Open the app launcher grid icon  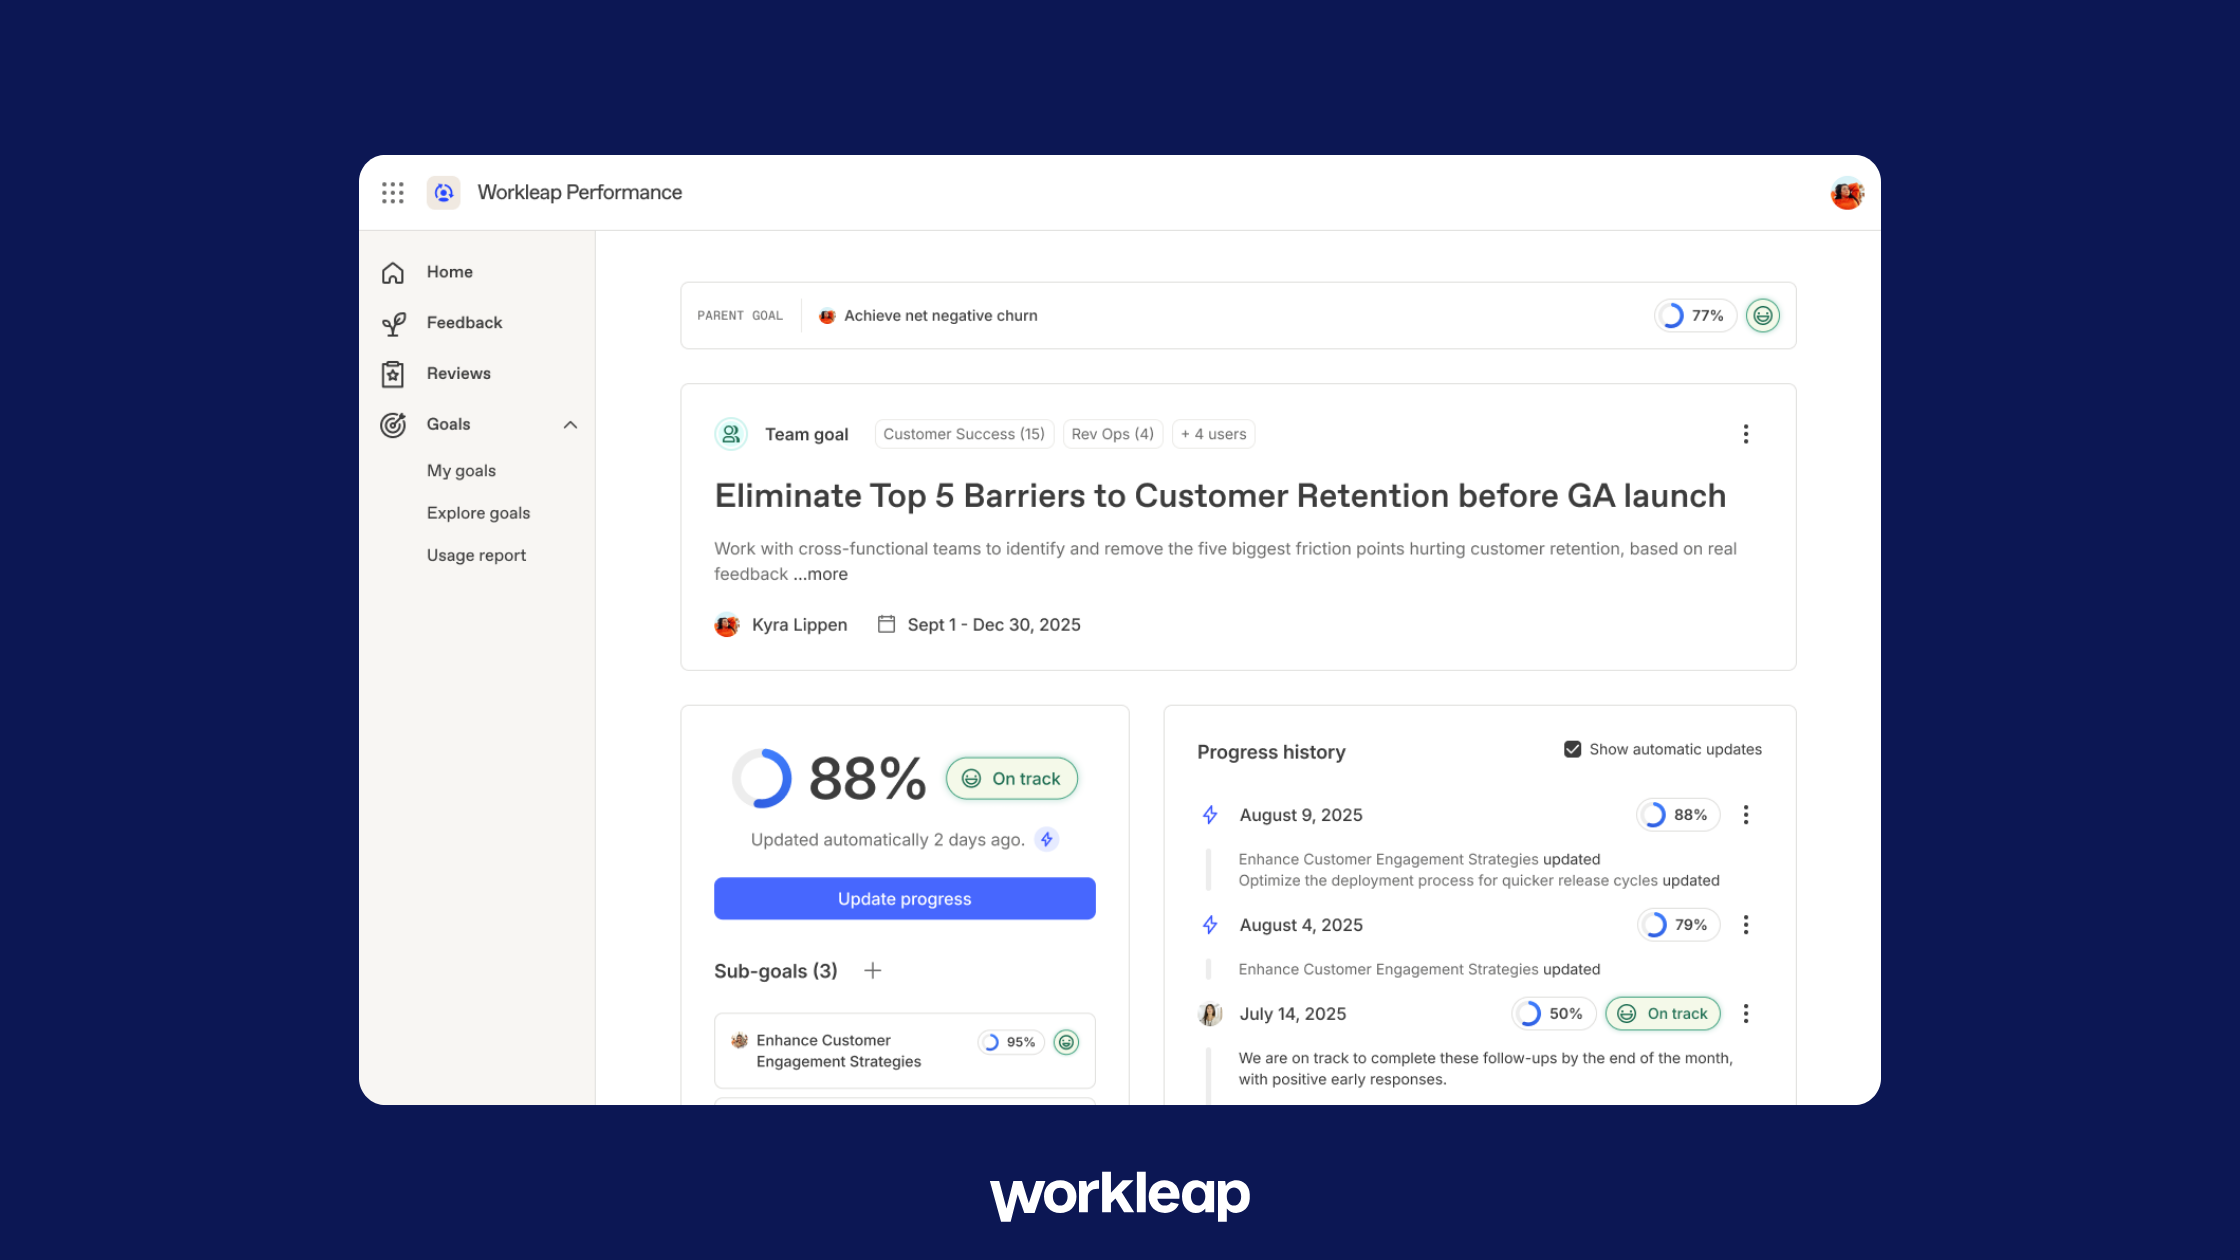[x=393, y=193]
